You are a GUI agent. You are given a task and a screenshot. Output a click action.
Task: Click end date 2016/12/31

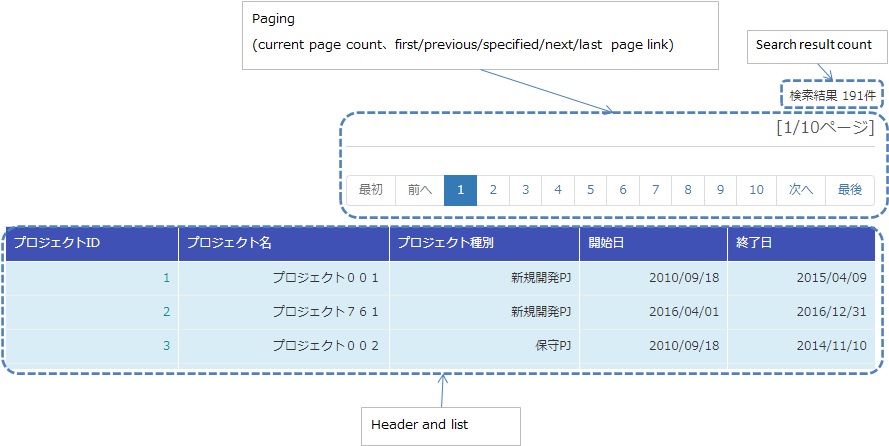coord(801,312)
